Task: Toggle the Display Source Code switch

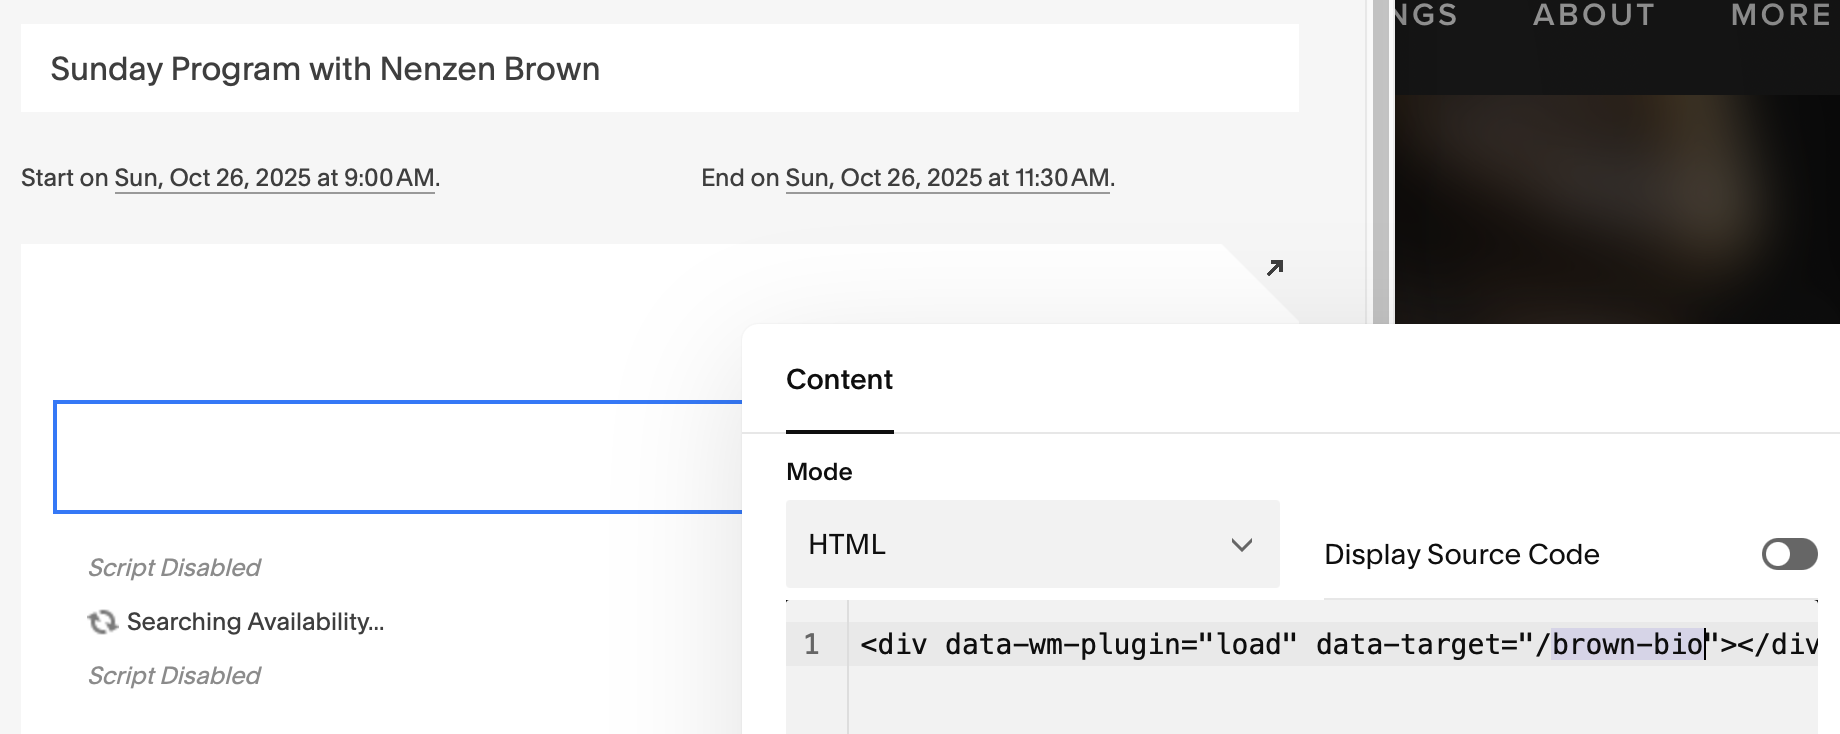Action: pos(1789,554)
